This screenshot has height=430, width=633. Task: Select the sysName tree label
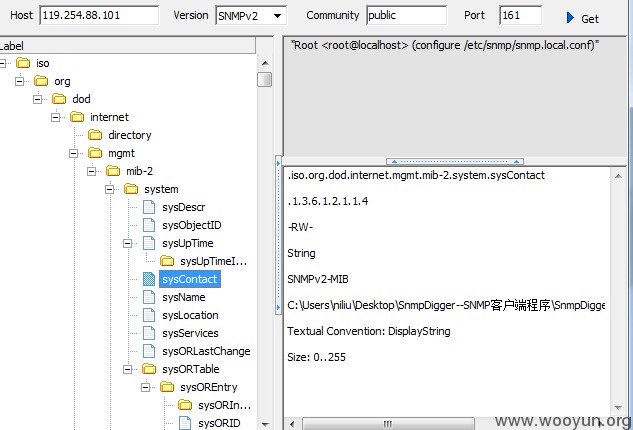tap(184, 297)
